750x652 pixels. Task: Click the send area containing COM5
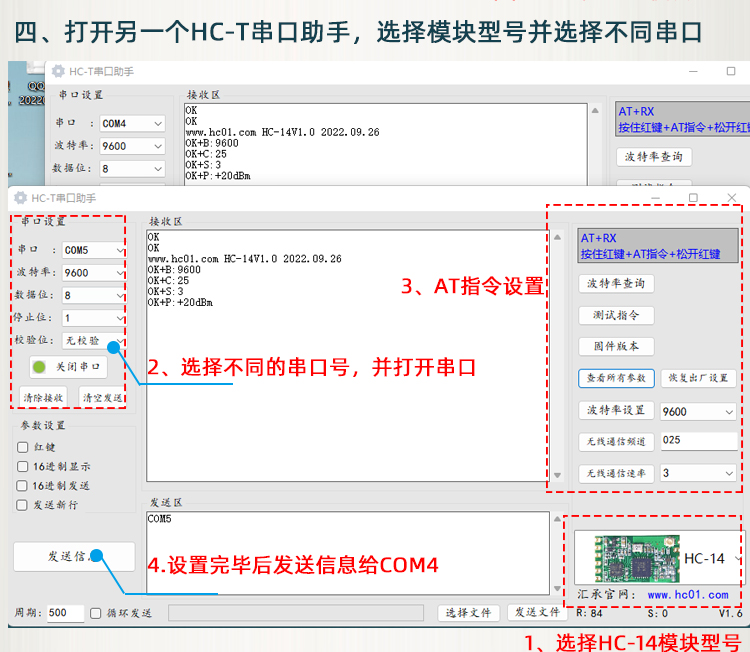click(348, 553)
